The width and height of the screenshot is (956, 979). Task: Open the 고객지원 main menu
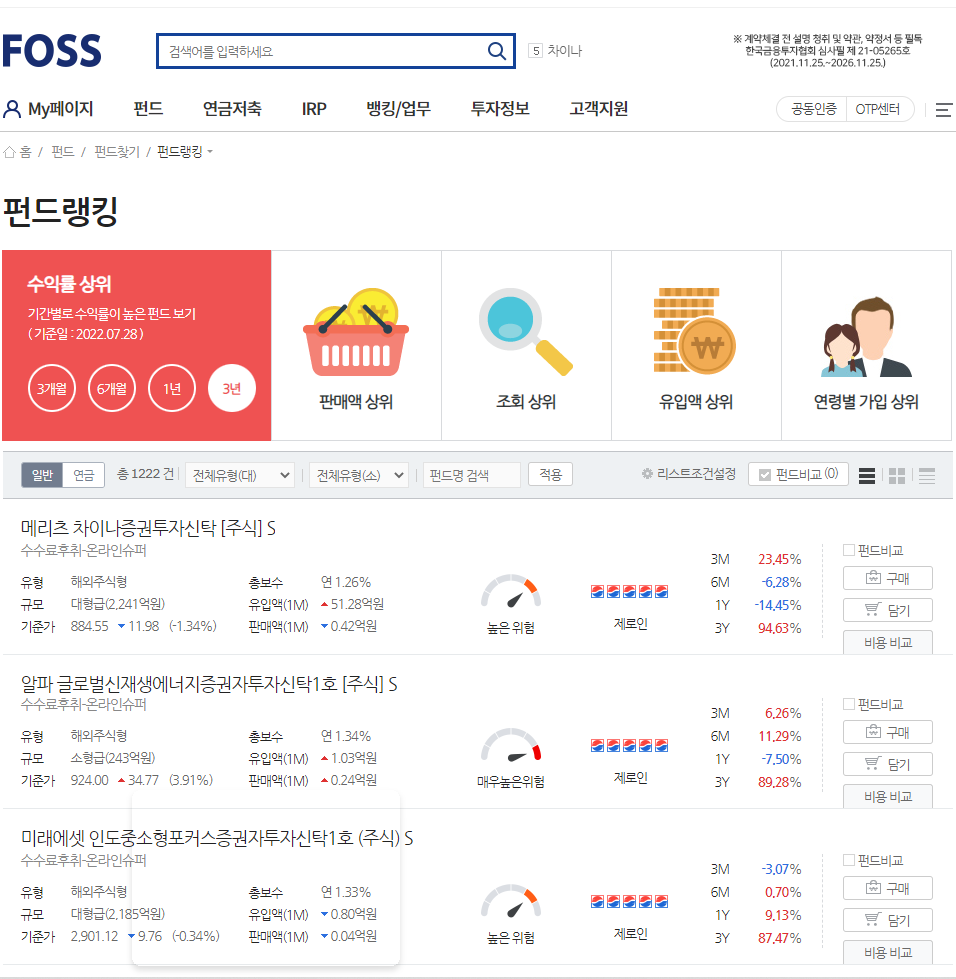(x=598, y=109)
